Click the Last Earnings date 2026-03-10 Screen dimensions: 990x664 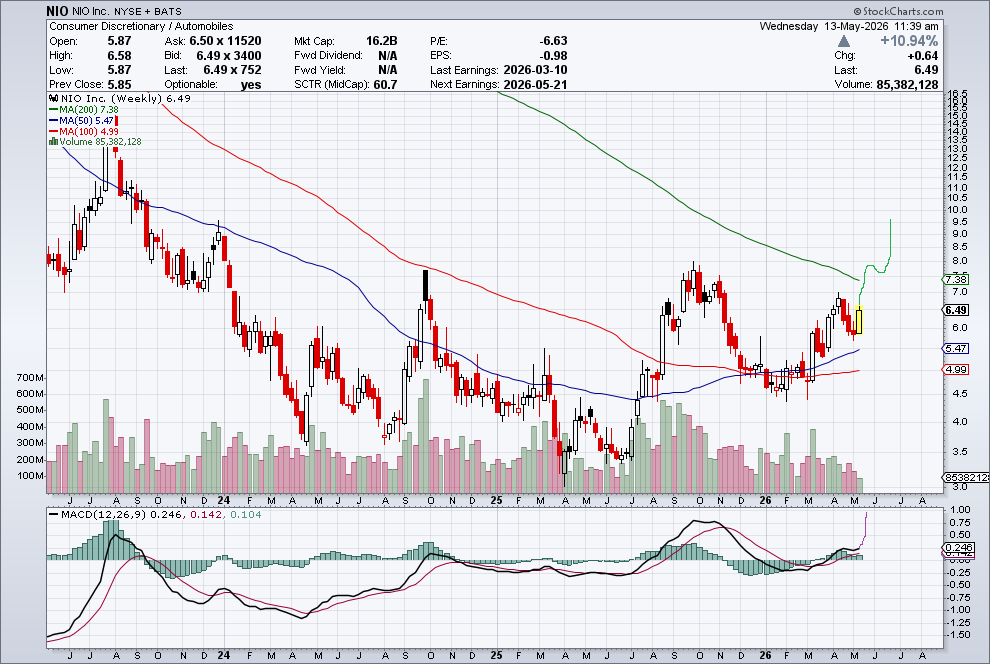(x=535, y=70)
